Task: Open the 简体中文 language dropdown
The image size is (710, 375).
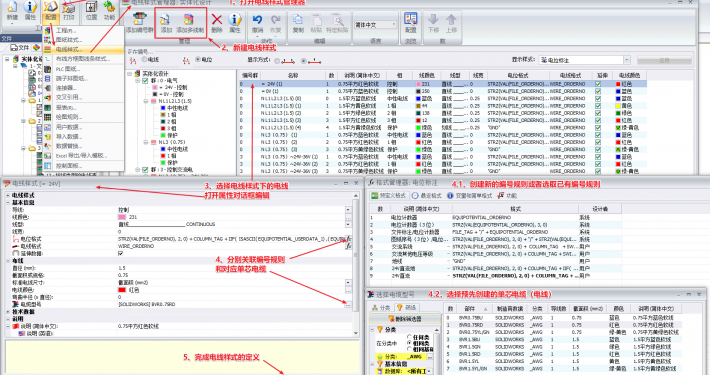Action: (x=375, y=25)
